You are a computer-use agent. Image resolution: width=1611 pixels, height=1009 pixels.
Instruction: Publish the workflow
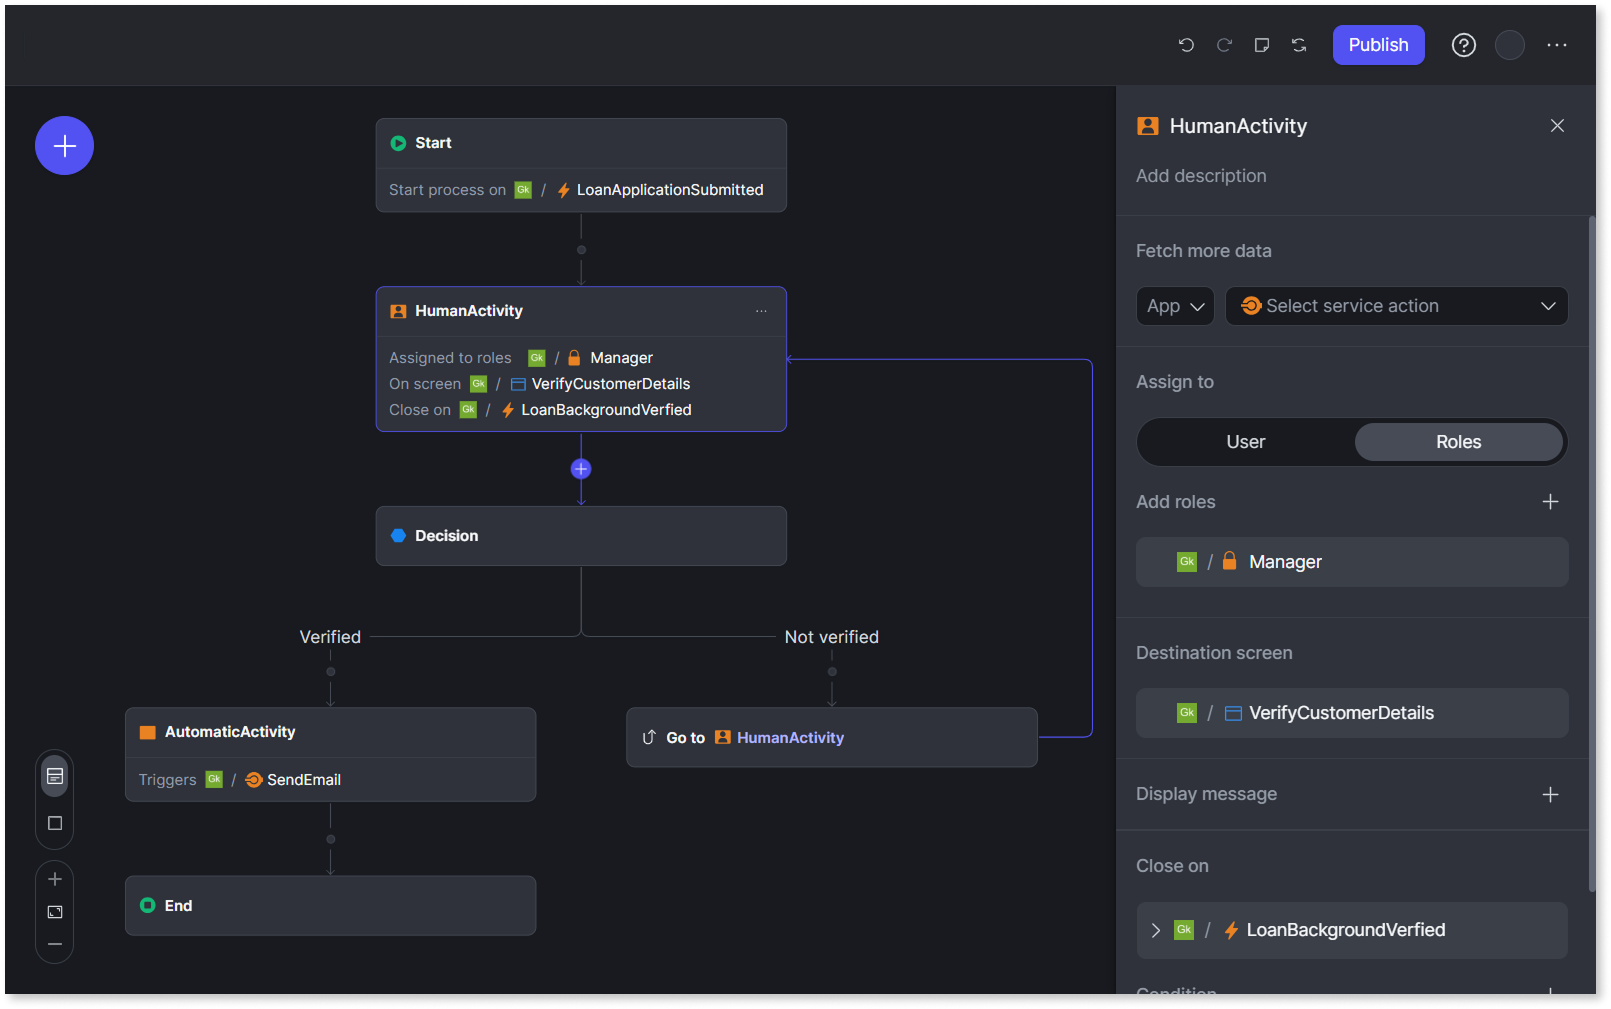(1378, 45)
